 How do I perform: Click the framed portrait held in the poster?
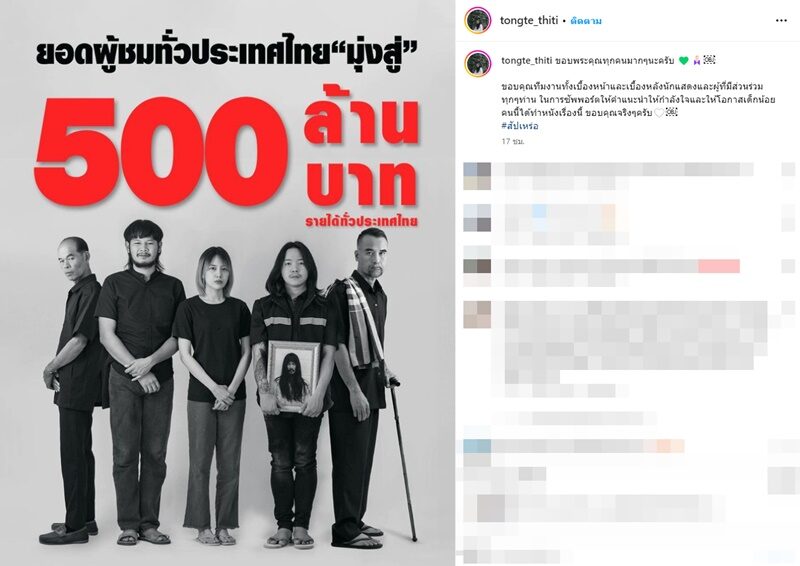click(x=294, y=376)
